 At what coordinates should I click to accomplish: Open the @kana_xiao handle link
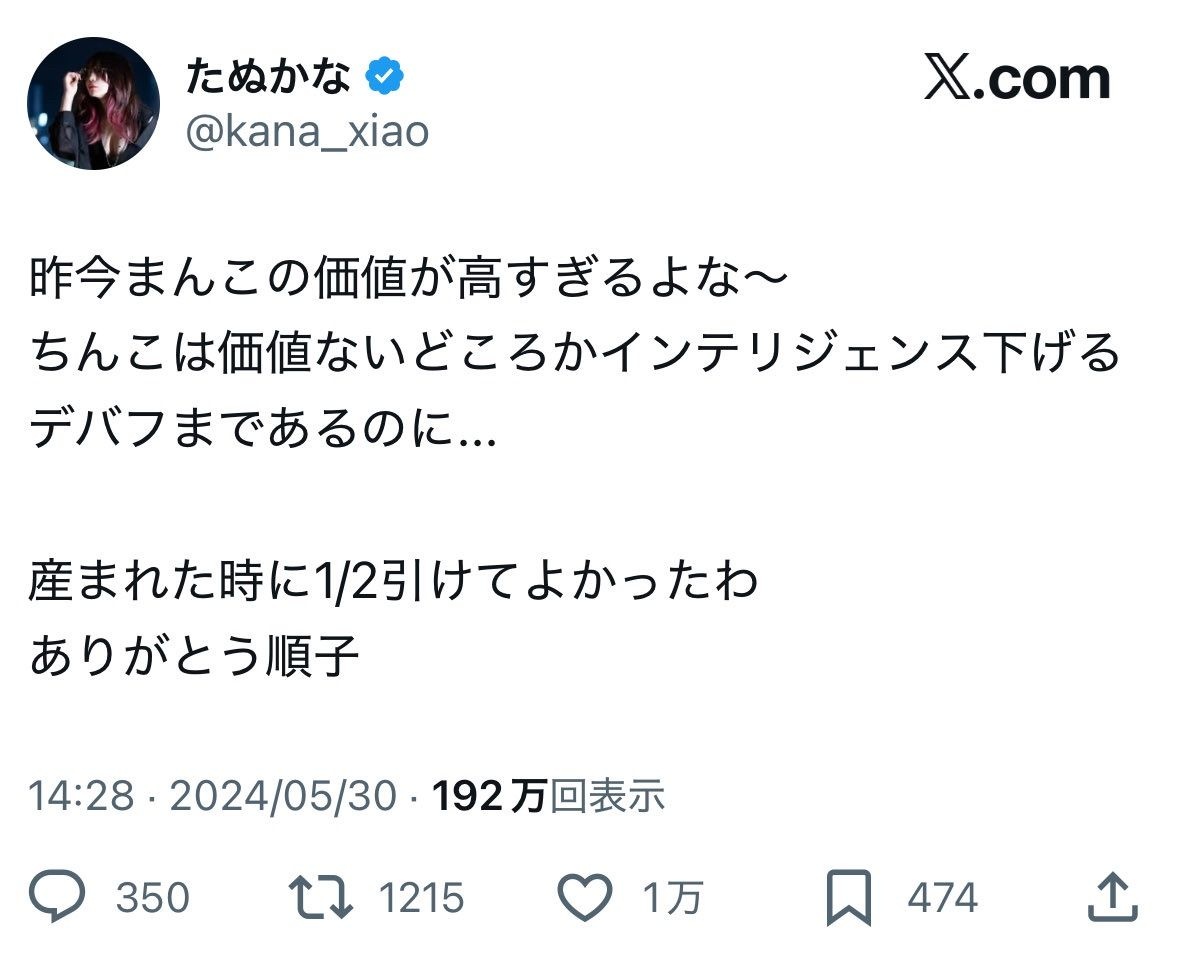[307, 131]
